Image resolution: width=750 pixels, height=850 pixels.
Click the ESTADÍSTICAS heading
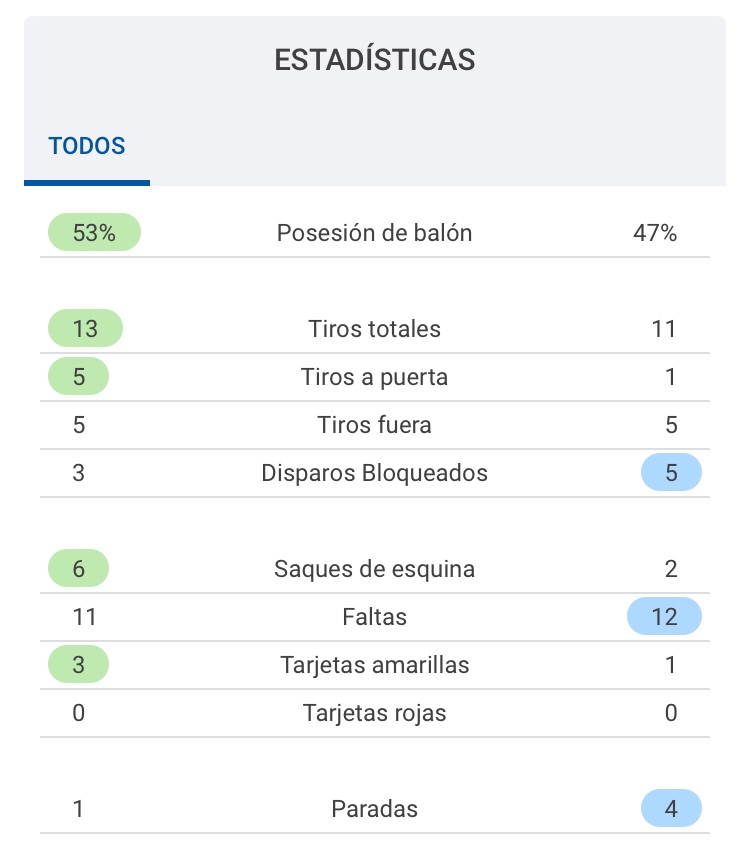(x=375, y=60)
